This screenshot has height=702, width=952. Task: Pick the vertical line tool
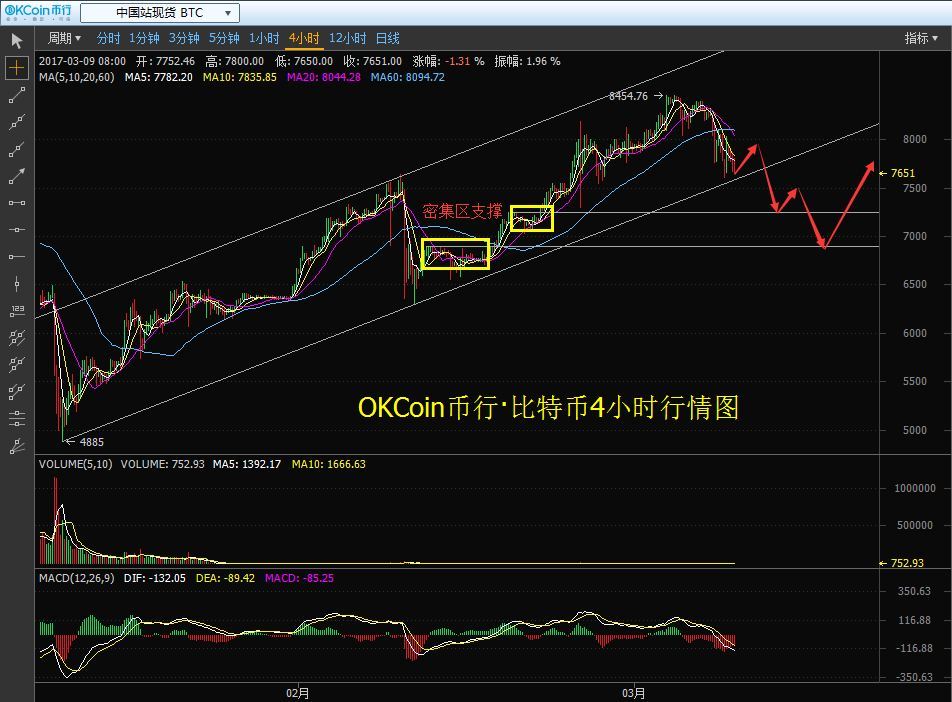pyautogui.click(x=16, y=284)
